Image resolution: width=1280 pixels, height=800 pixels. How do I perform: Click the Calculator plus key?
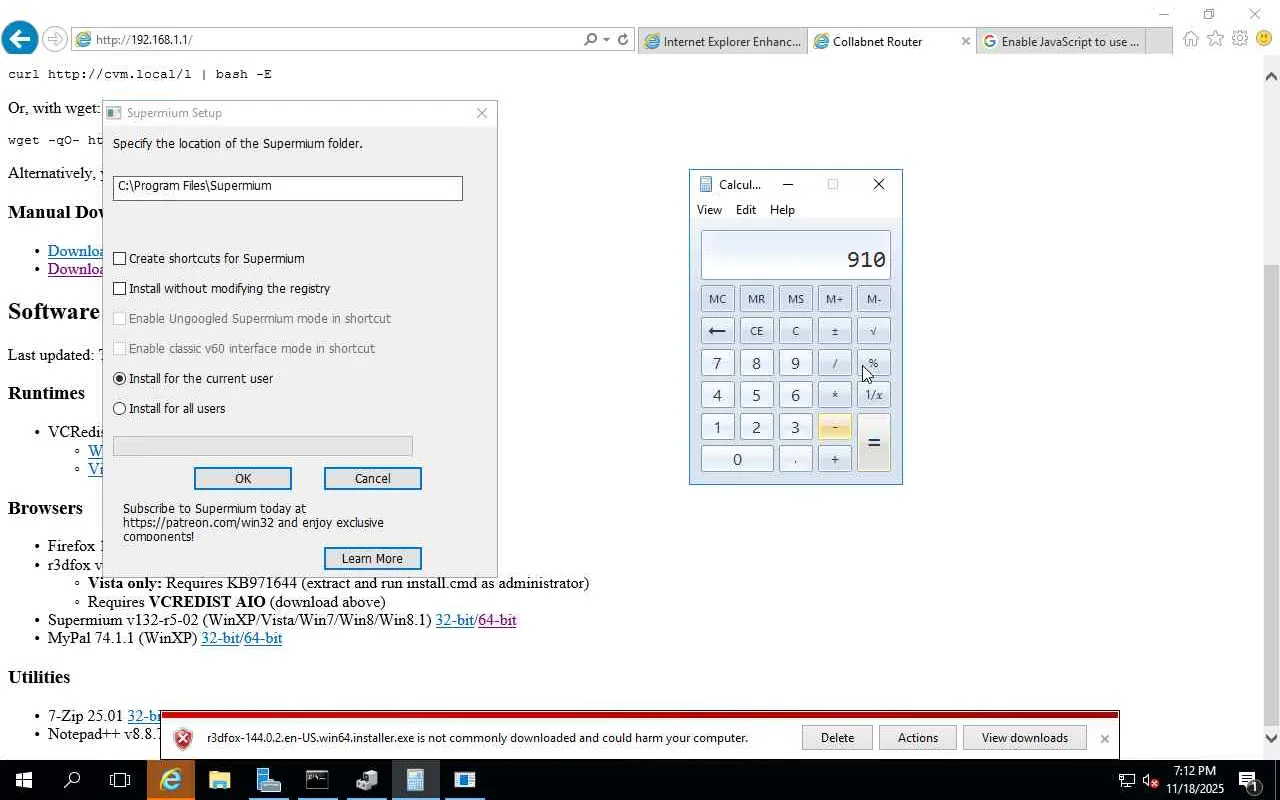pyautogui.click(x=834, y=459)
